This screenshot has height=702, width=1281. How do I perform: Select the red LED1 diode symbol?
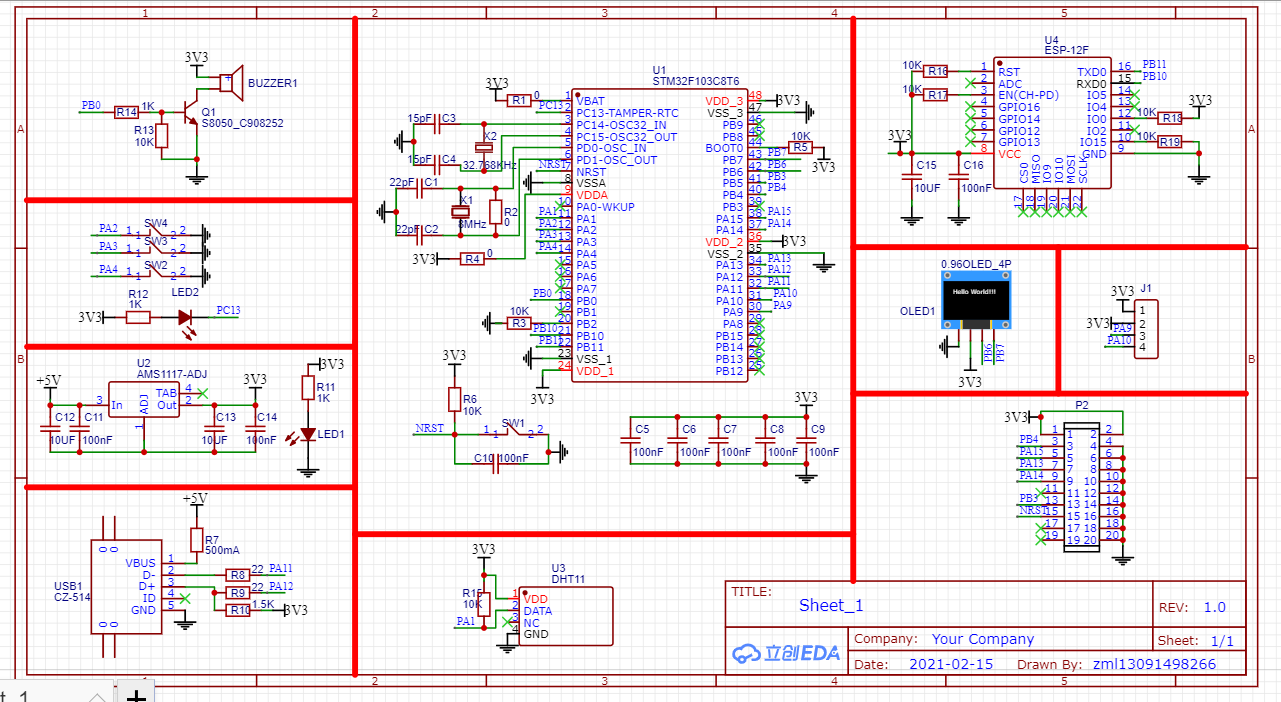pyautogui.click(x=308, y=435)
